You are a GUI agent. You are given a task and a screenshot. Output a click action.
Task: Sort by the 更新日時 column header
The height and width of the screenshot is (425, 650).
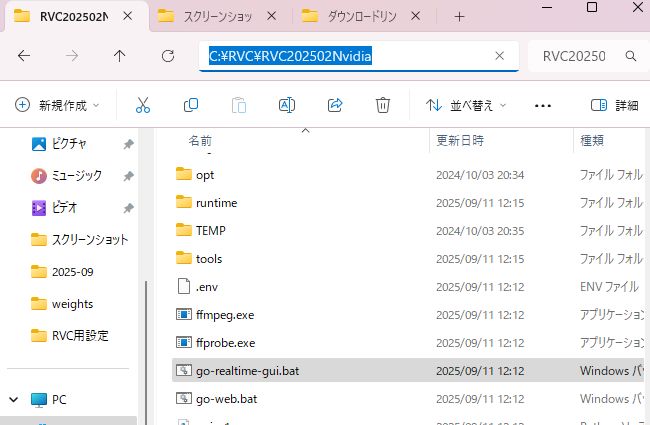460,141
